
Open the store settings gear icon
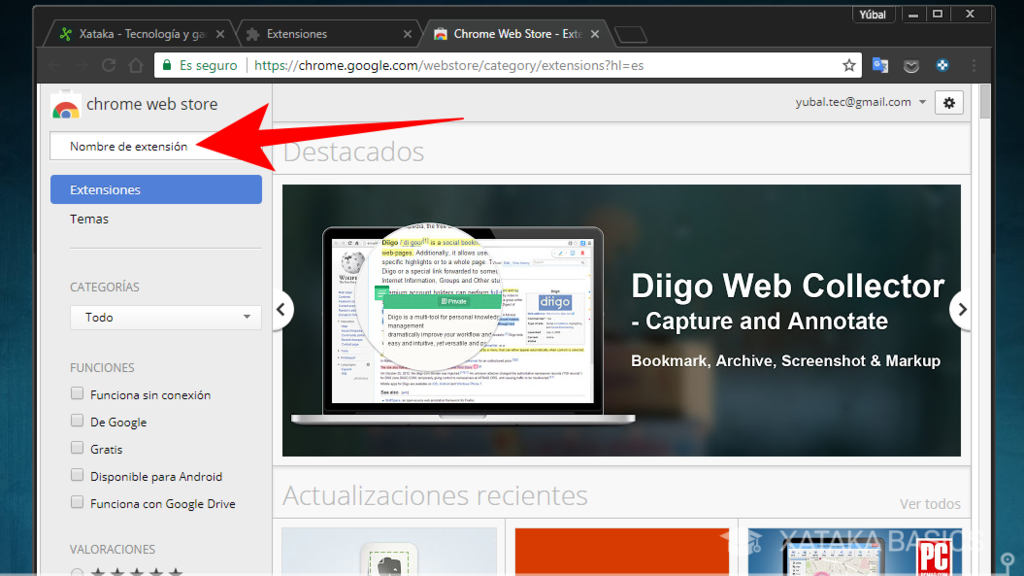pyautogui.click(x=948, y=102)
